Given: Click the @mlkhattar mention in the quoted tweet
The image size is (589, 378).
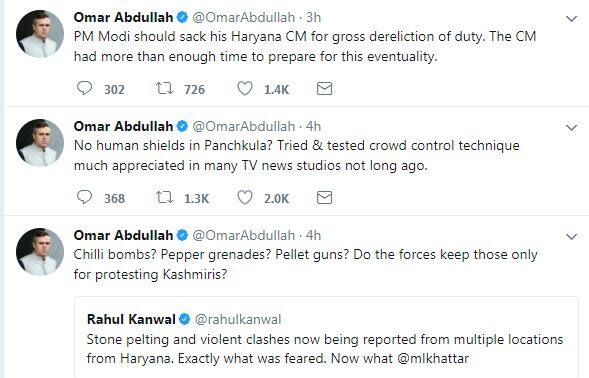Looking at the screenshot, I should pos(433,358).
